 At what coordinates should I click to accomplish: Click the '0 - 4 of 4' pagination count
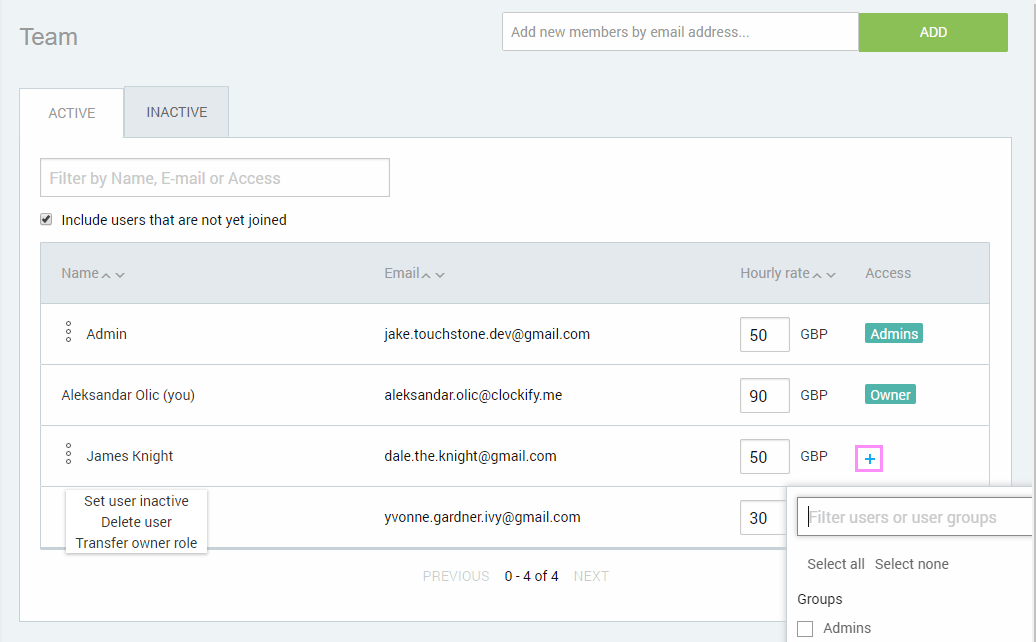click(531, 577)
